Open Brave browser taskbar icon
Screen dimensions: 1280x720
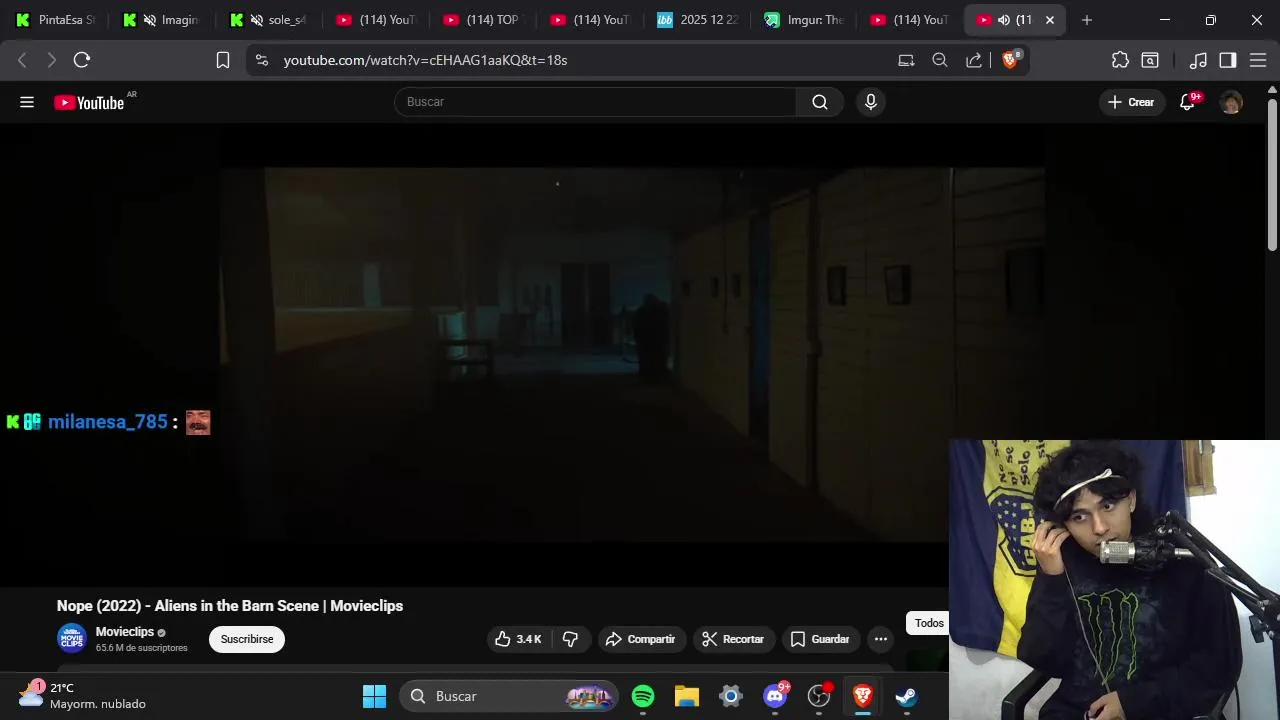click(x=863, y=696)
